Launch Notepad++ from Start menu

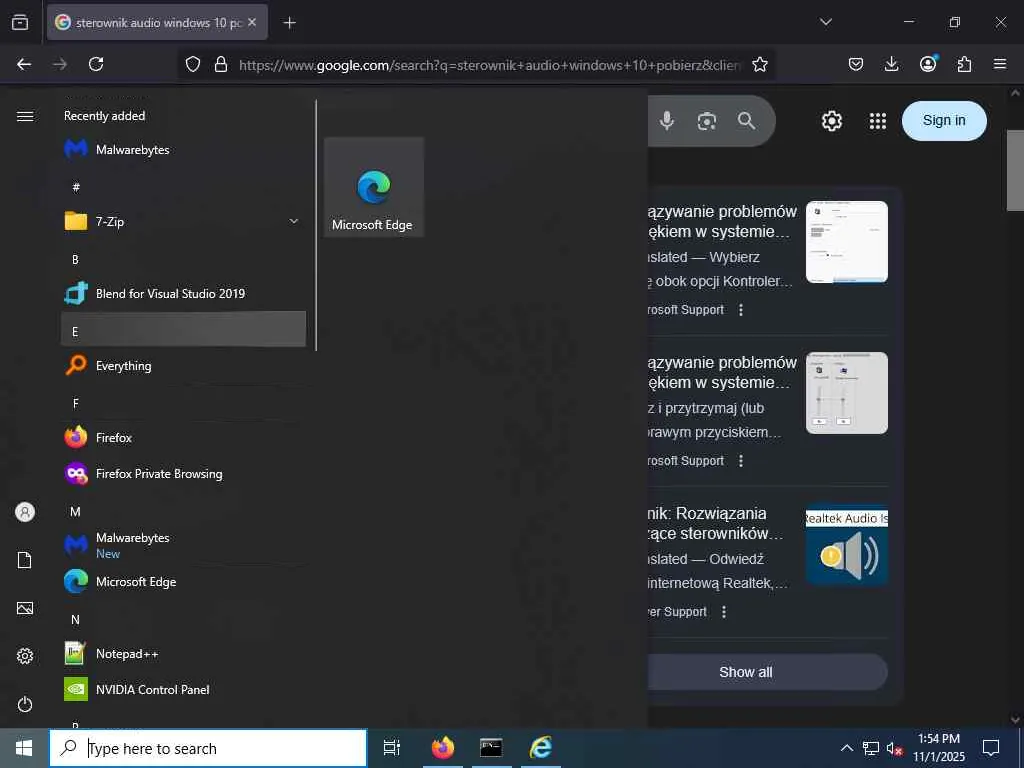pyautogui.click(x=183, y=653)
